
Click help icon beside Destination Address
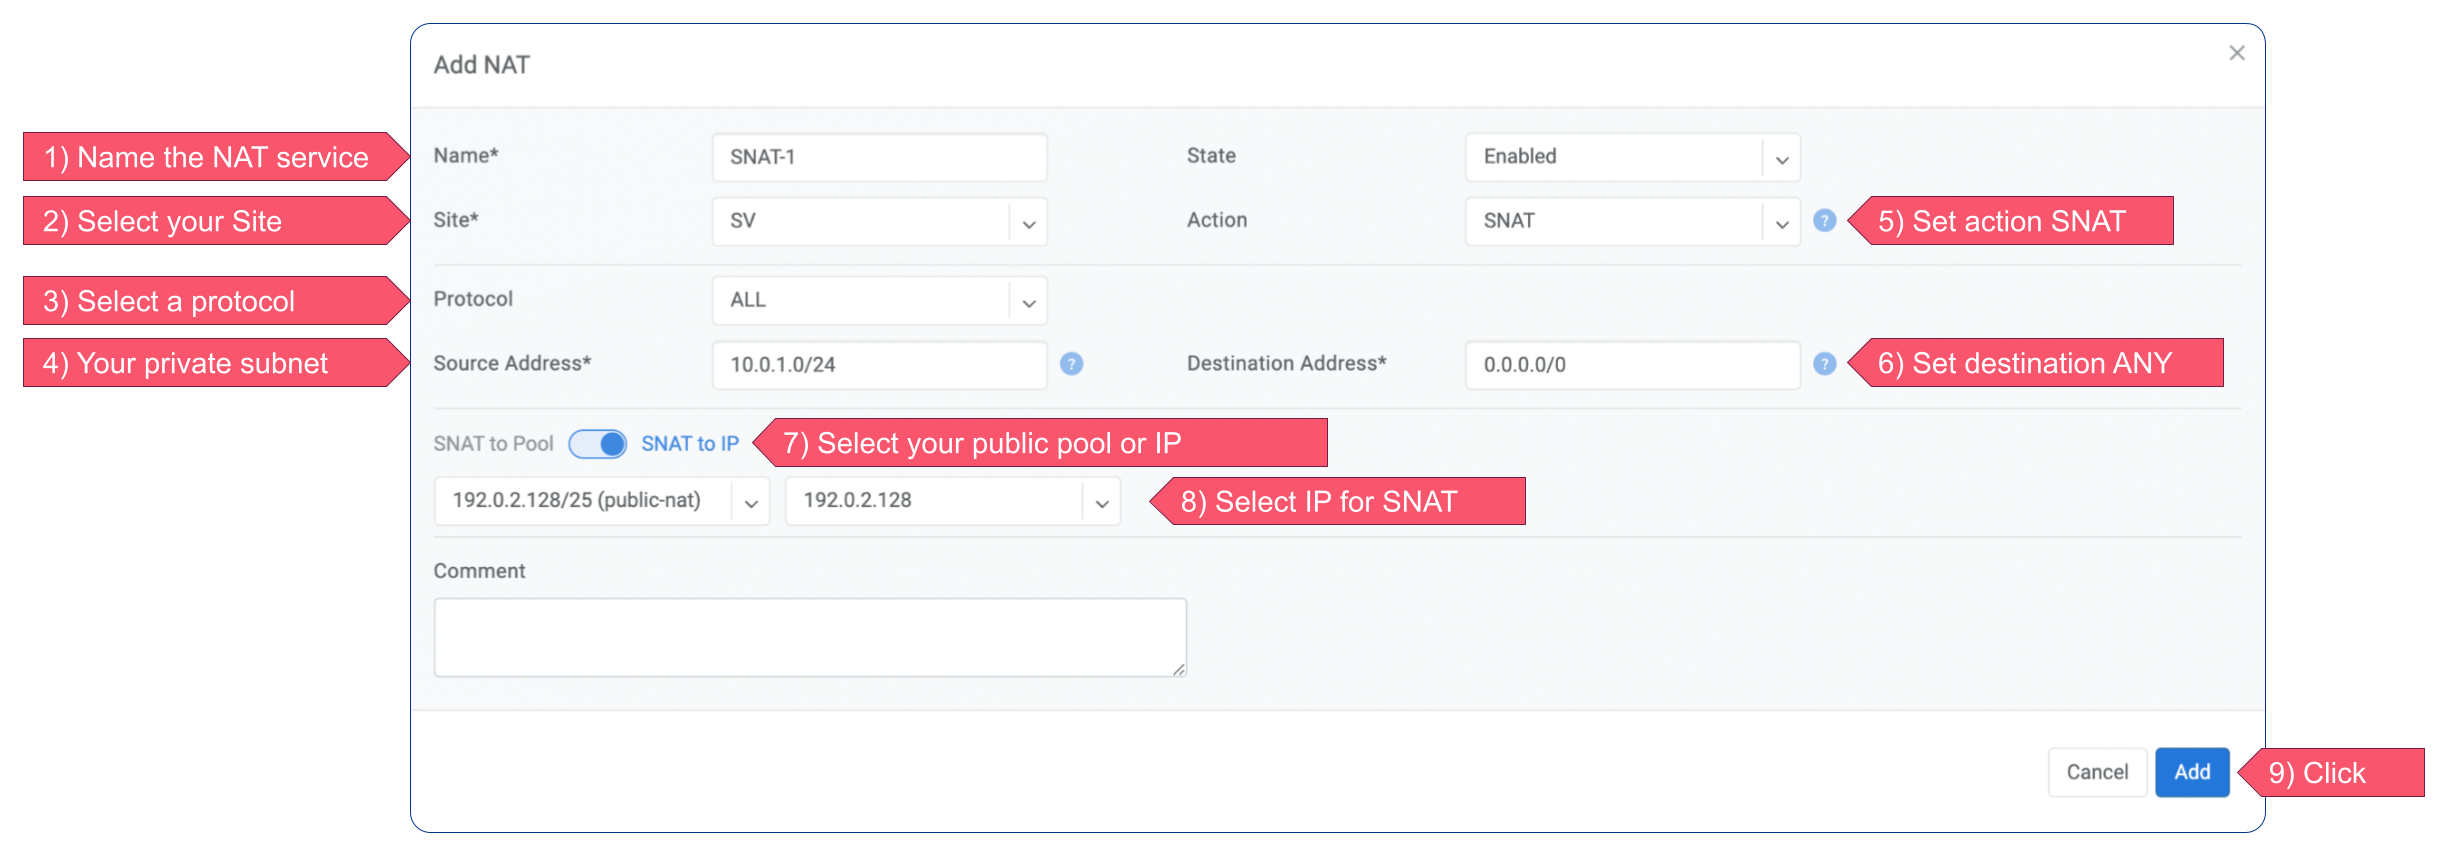[1824, 364]
